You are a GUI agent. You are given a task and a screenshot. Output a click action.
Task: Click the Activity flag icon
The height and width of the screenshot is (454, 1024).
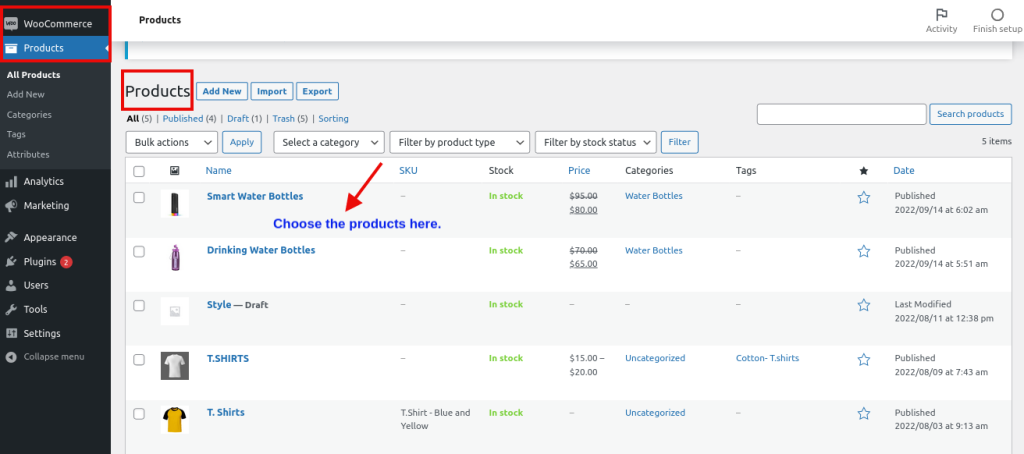(x=941, y=15)
